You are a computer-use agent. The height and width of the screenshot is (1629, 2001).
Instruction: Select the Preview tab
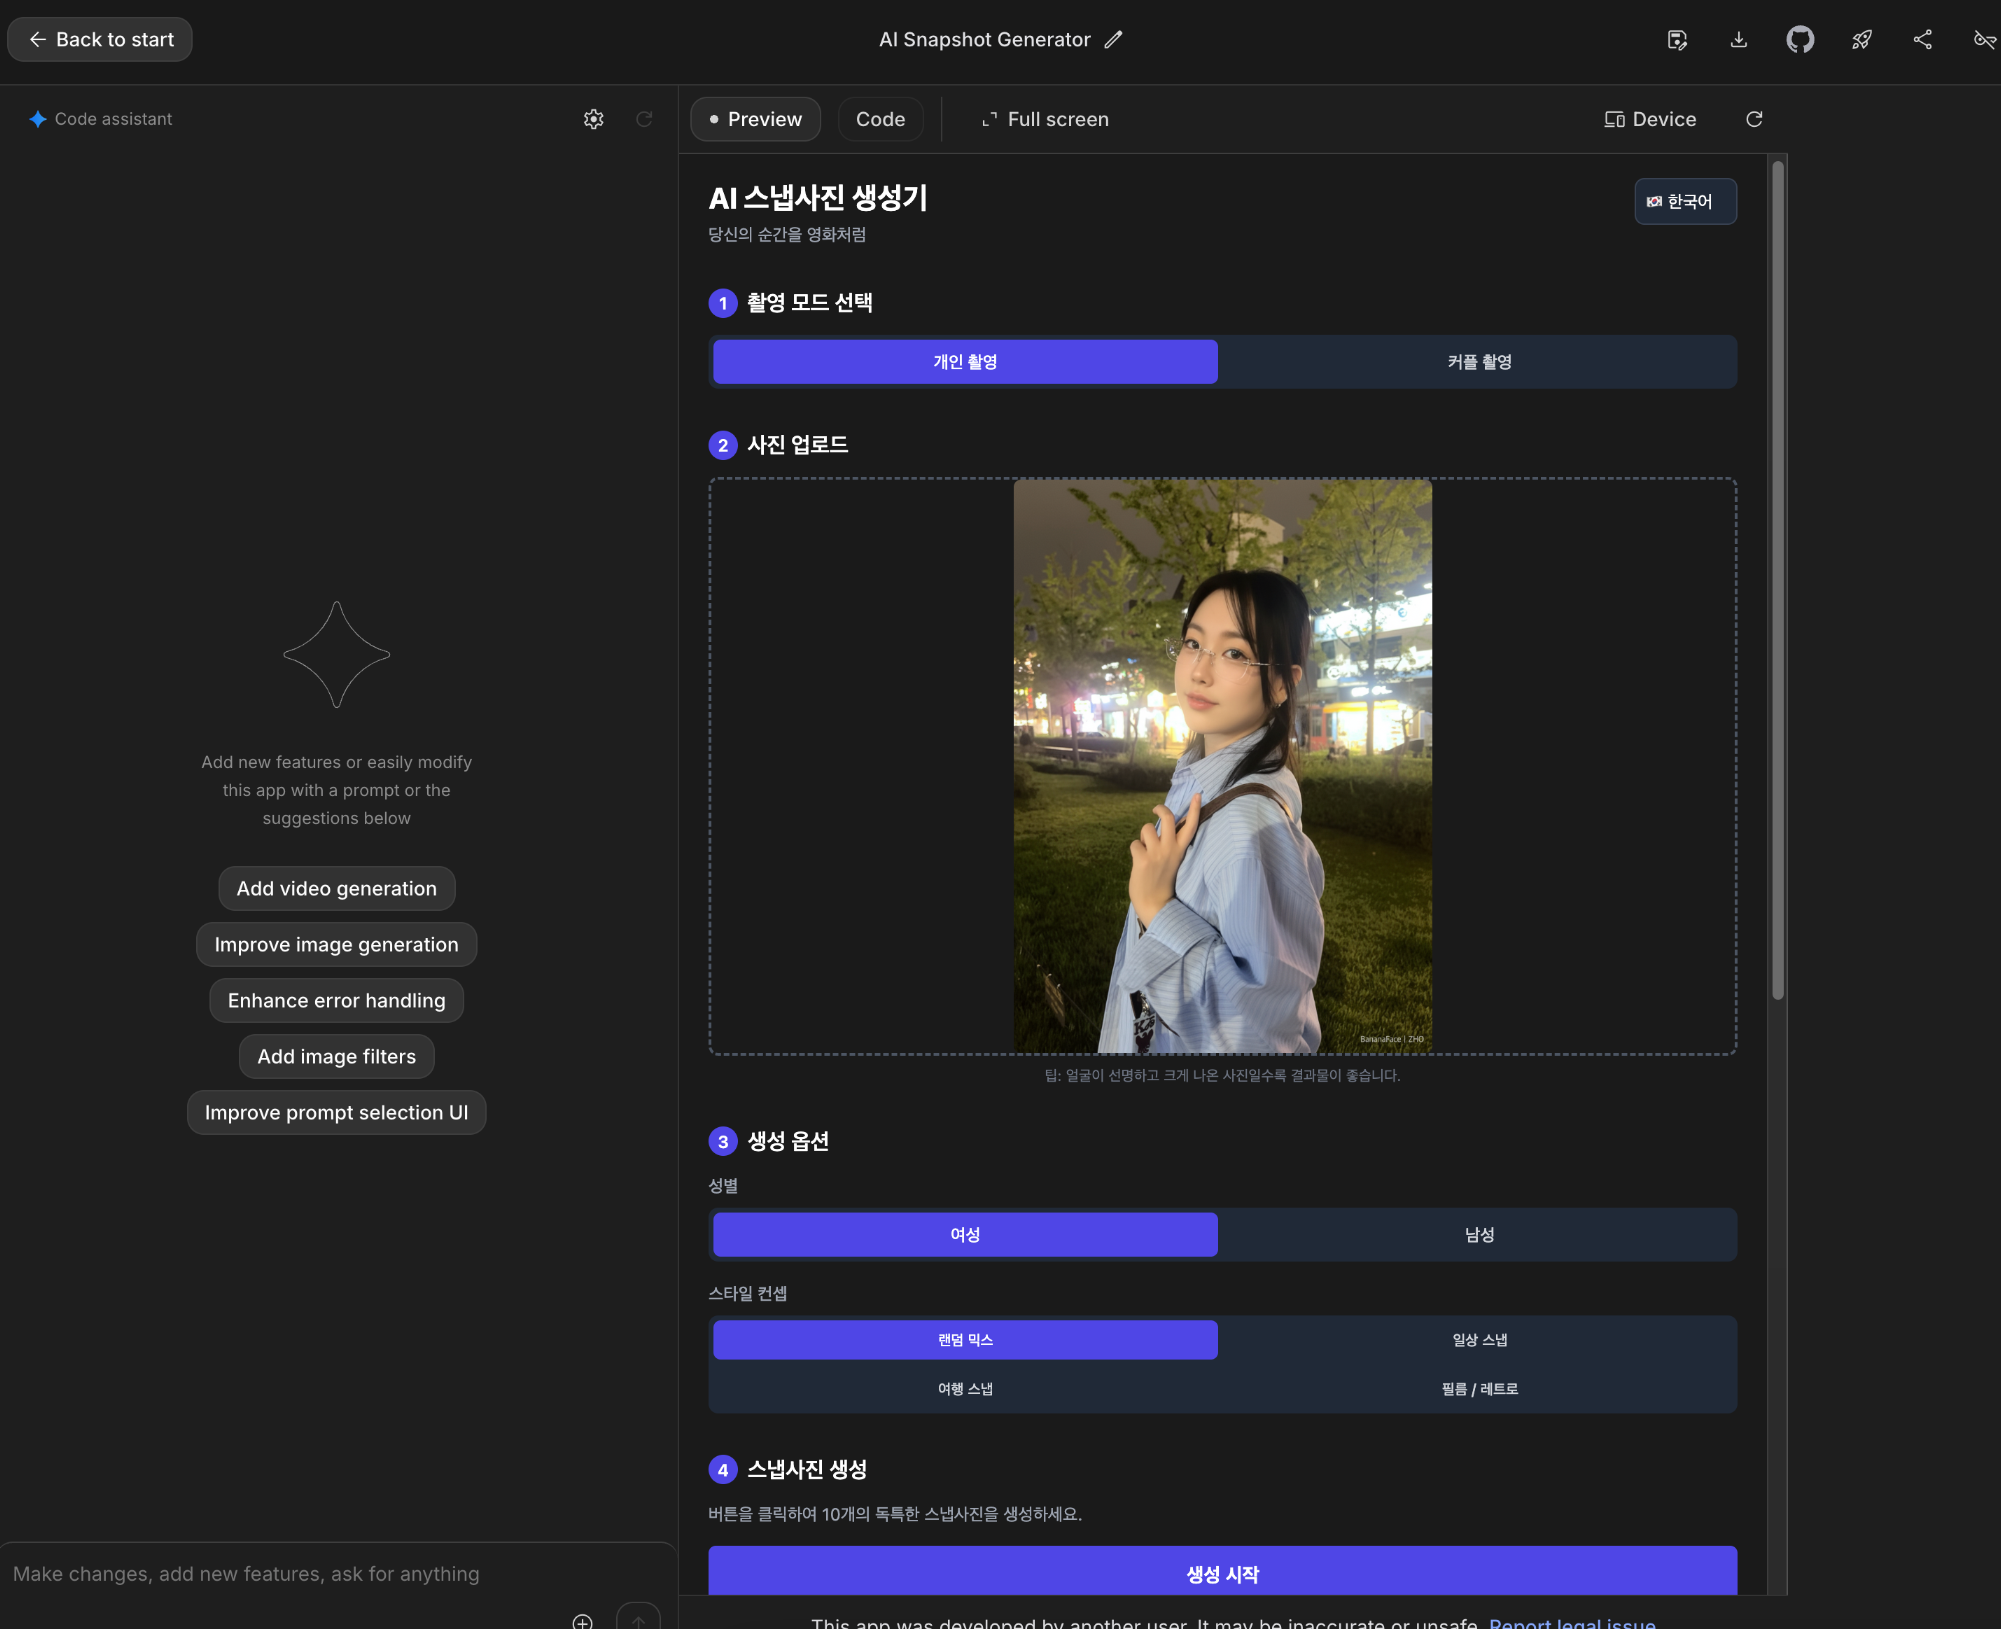pyautogui.click(x=755, y=119)
